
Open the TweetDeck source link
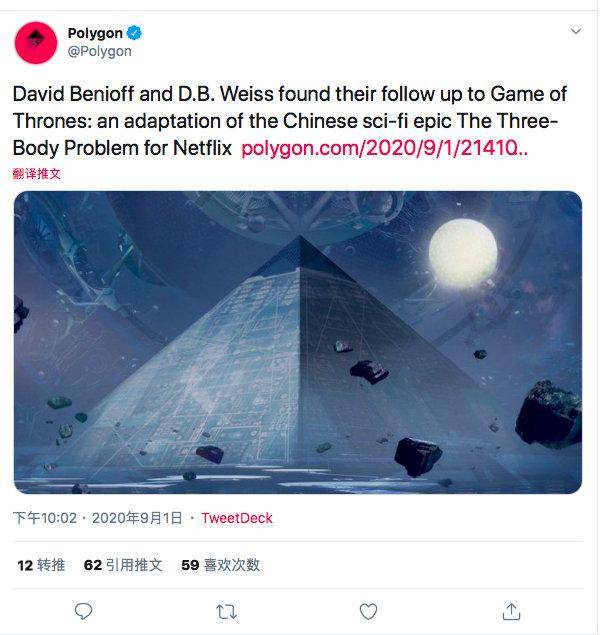[237, 518]
